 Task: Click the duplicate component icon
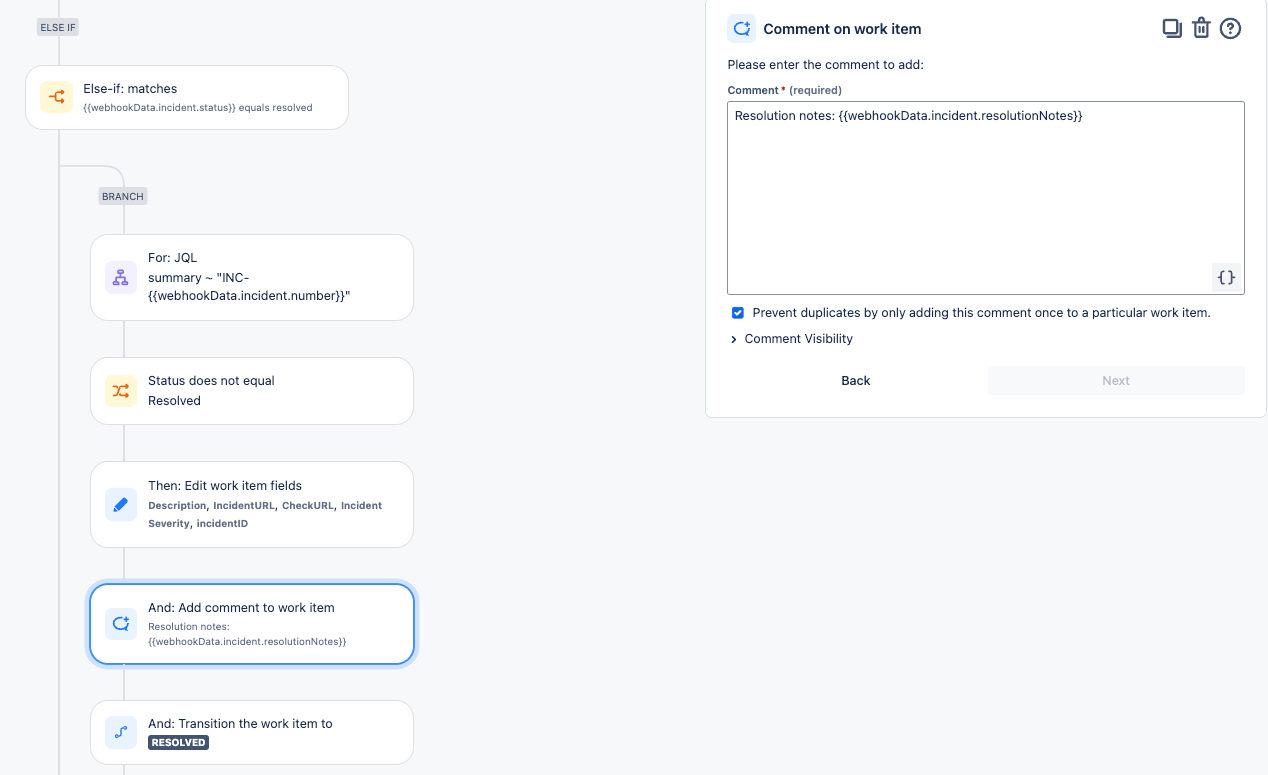(x=1172, y=28)
